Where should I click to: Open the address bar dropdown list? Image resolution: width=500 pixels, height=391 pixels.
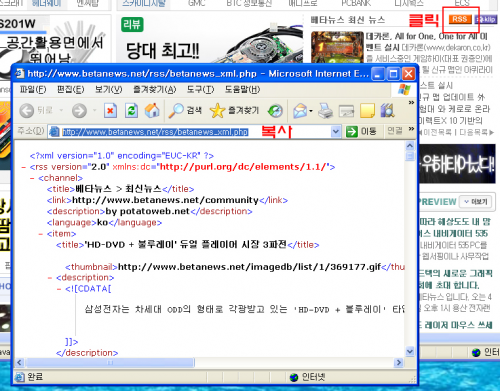tap(336, 132)
